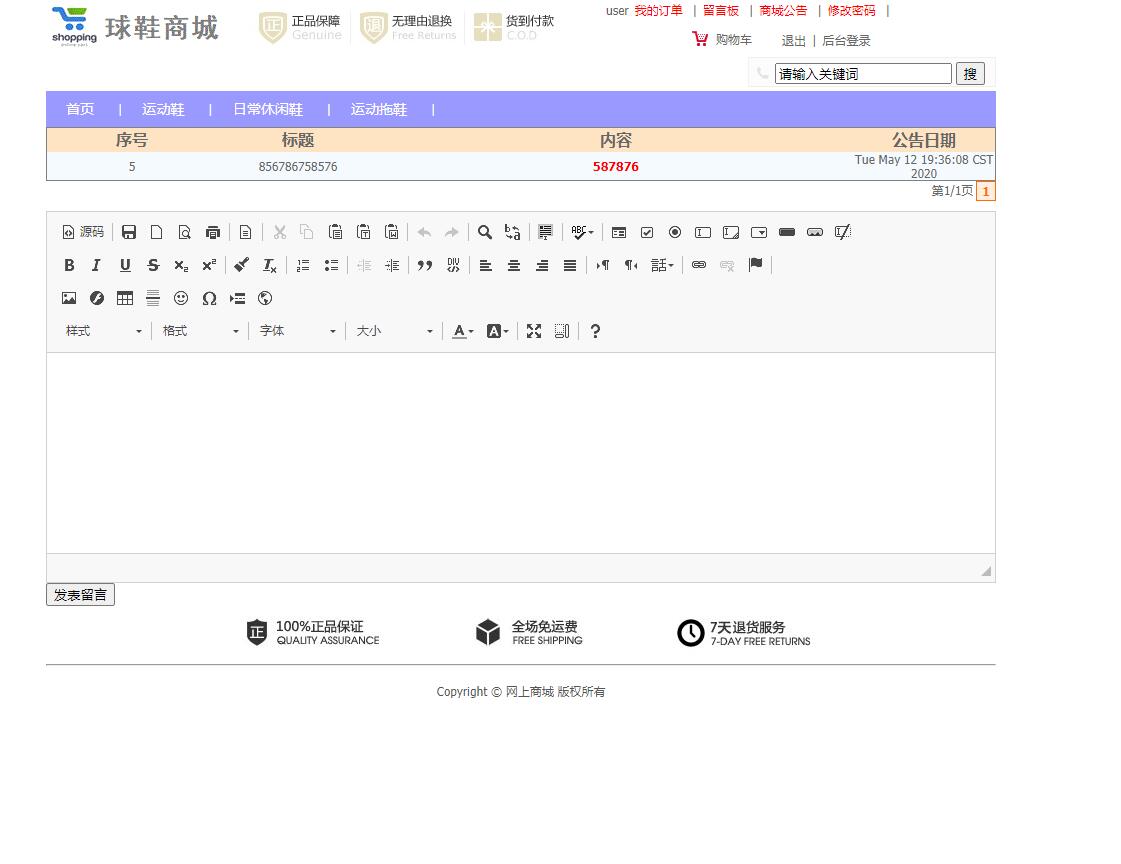This screenshot has width=1121, height=864.
Task: Open the 字体 font dropdown
Action: (x=297, y=331)
